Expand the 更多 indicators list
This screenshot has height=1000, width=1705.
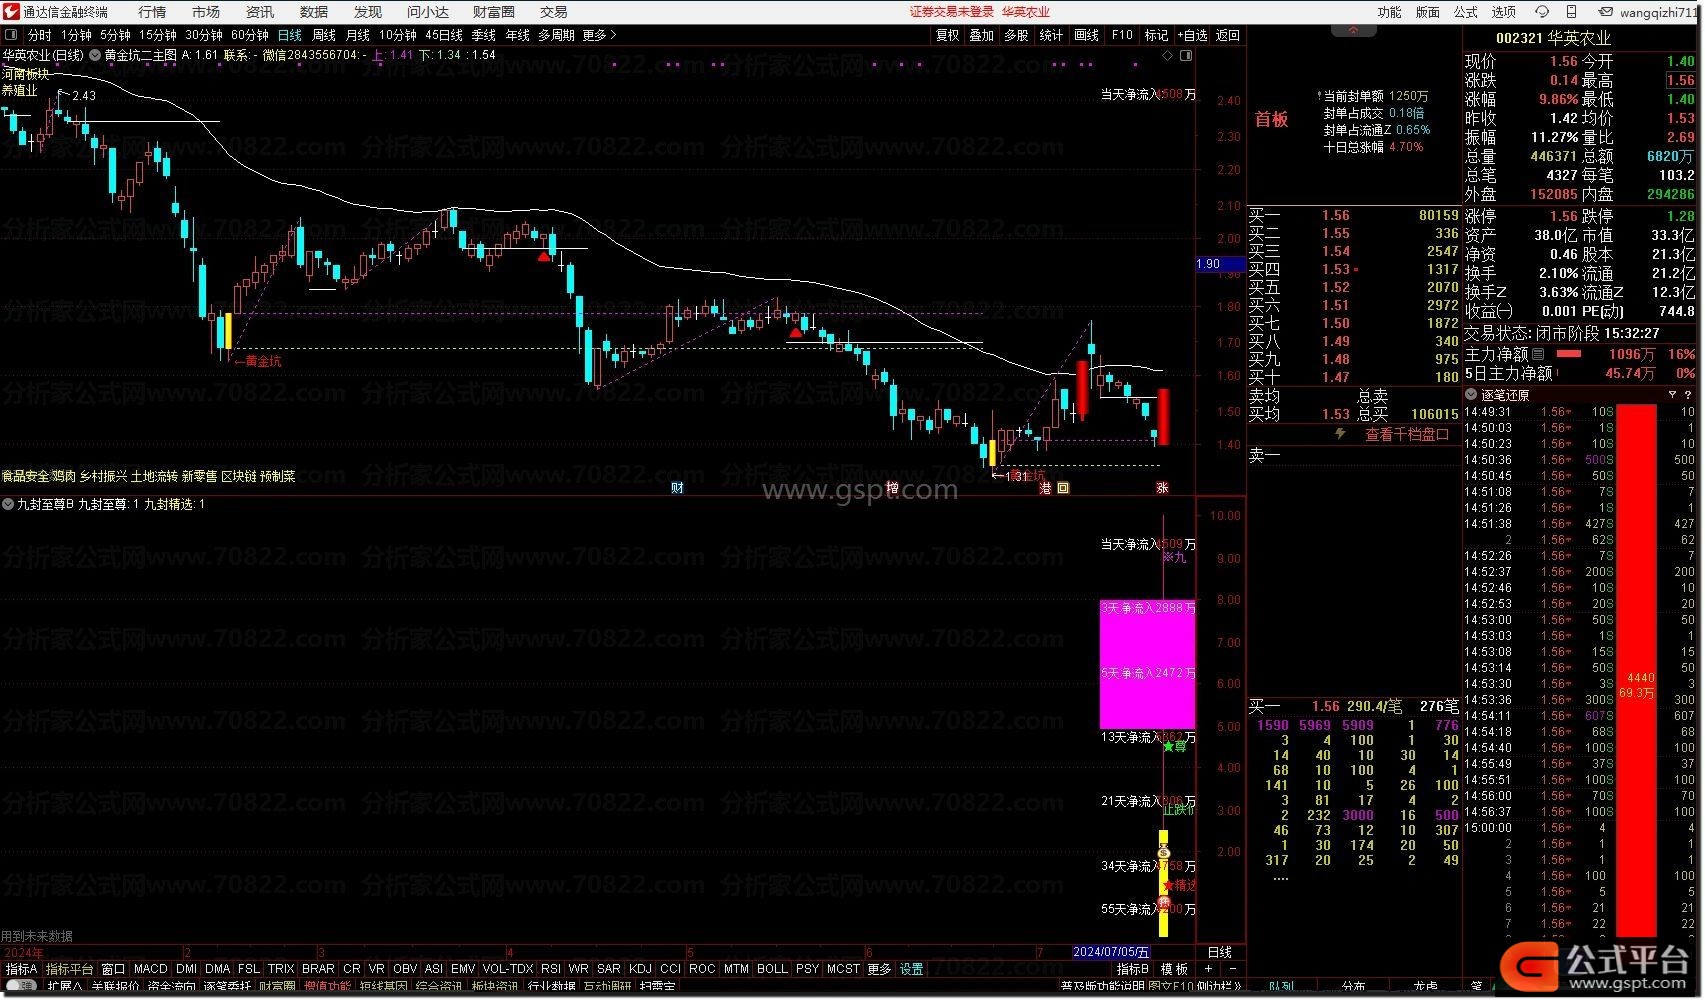(x=879, y=969)
